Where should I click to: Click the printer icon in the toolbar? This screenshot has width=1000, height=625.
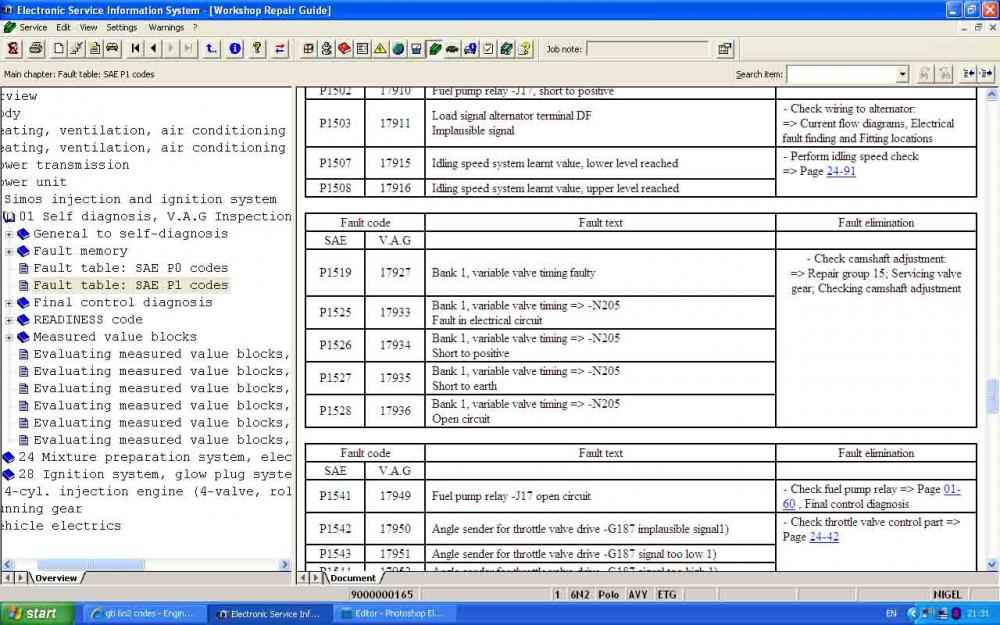(36, 48)
